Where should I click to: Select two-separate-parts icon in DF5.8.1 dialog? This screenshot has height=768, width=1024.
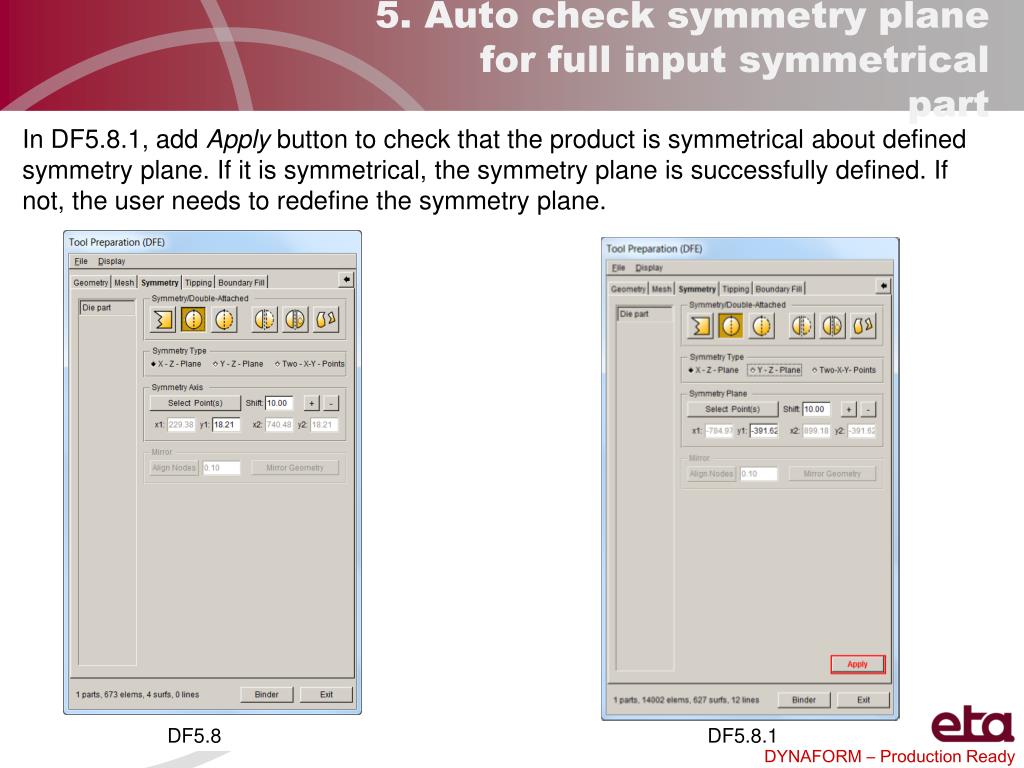[863, 325]
